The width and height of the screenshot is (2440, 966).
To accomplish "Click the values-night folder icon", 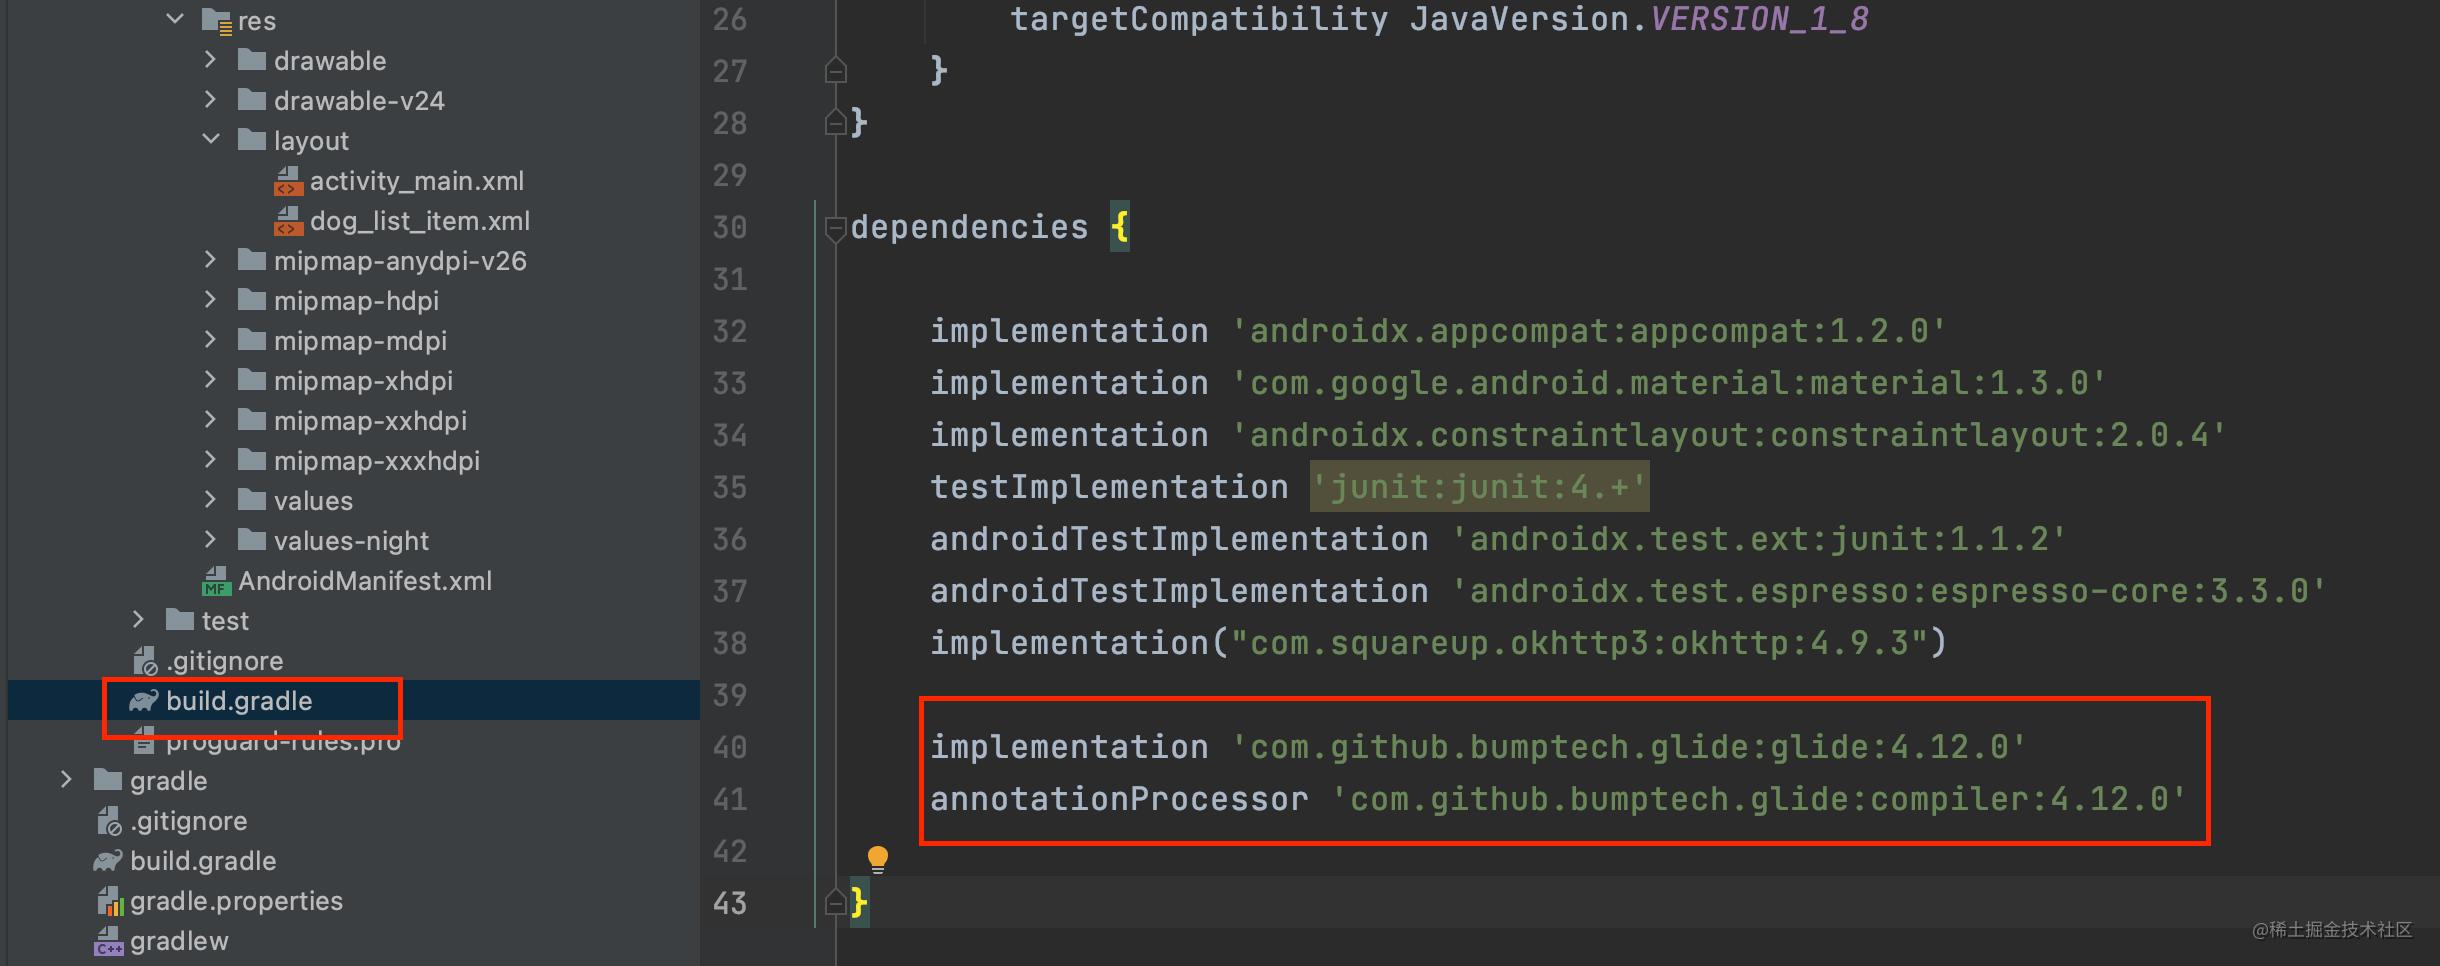I will 252,540.
